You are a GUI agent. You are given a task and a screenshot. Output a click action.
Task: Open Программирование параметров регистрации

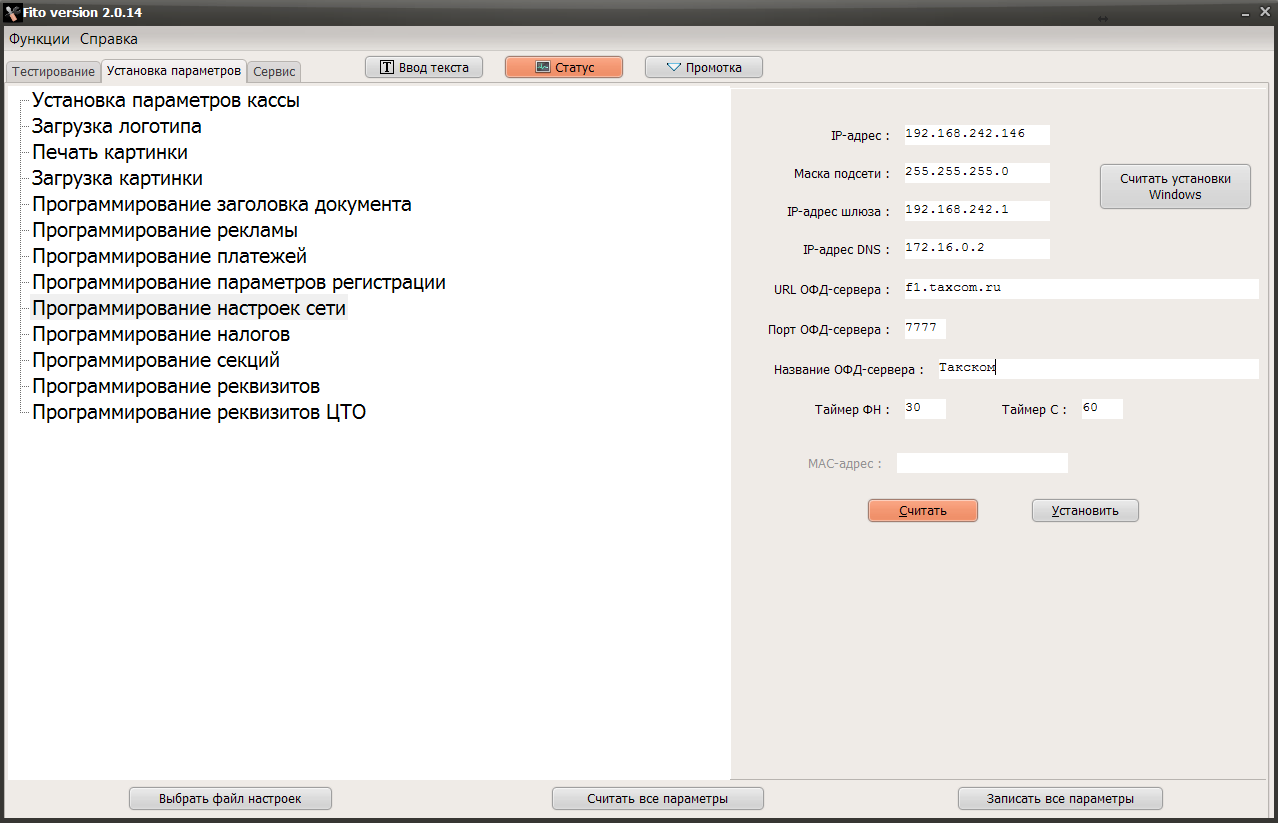click(x=239, y=282)
